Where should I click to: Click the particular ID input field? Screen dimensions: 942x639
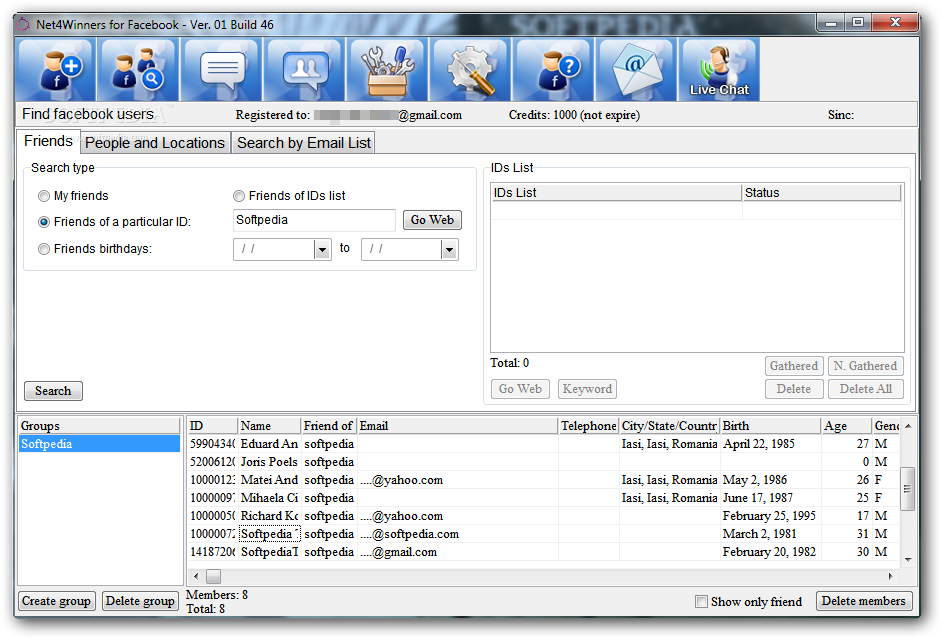(314, 220)
